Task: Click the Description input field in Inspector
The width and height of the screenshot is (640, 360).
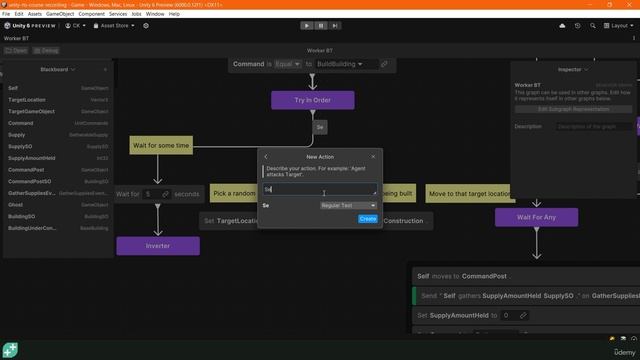Action: [x=594, y=127]
